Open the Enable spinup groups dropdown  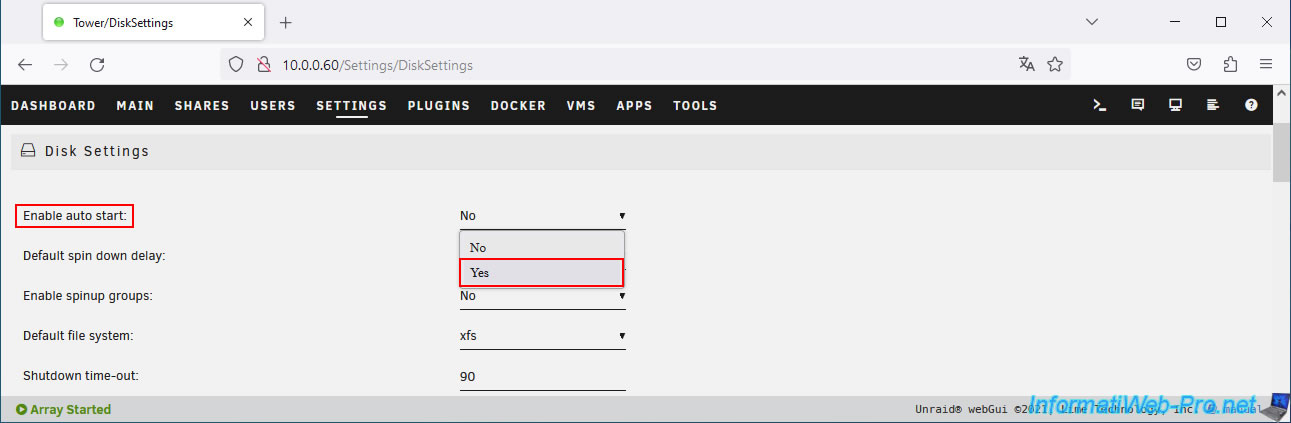click(x=542, y=296)
